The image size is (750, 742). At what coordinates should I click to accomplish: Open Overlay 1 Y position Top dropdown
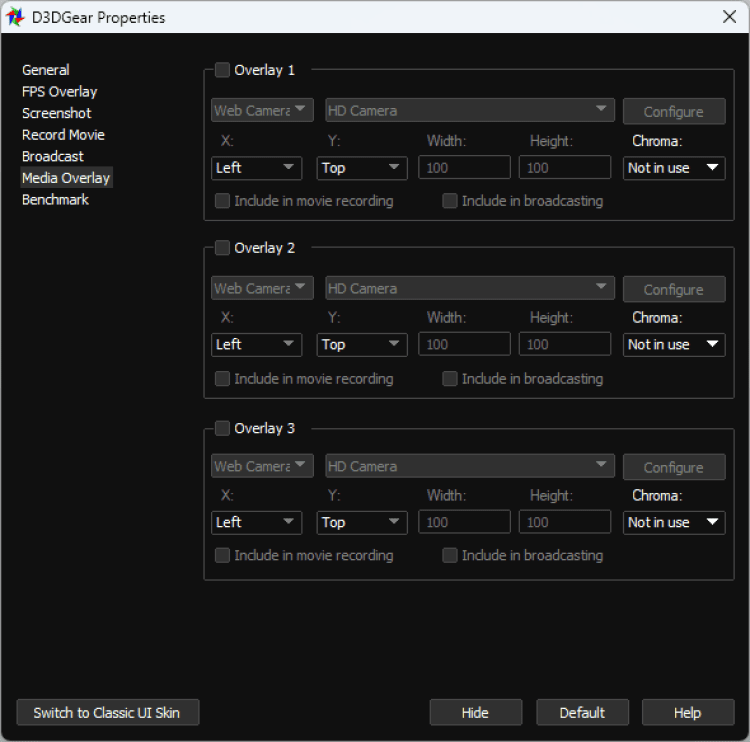tap(362, 168)
